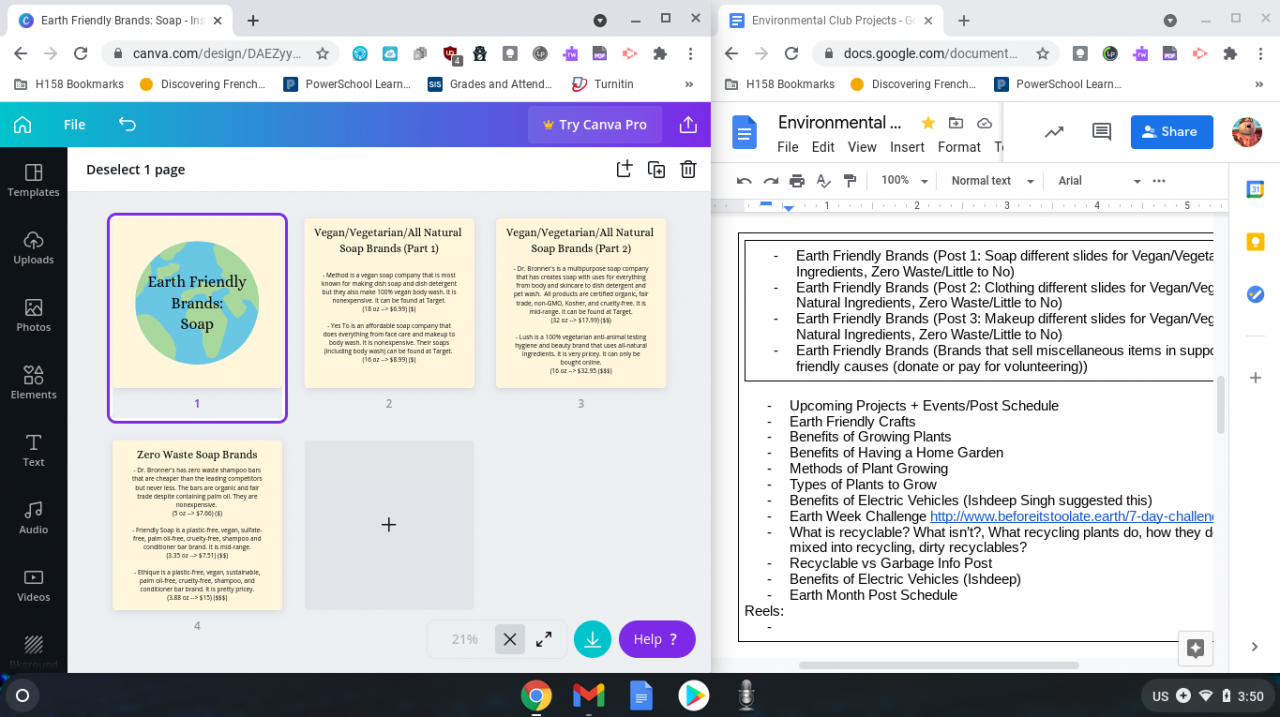Select the Zero Waste Soap Brands page thumbnail
This screenshot has width=1280, height=717.
point(197,525)
